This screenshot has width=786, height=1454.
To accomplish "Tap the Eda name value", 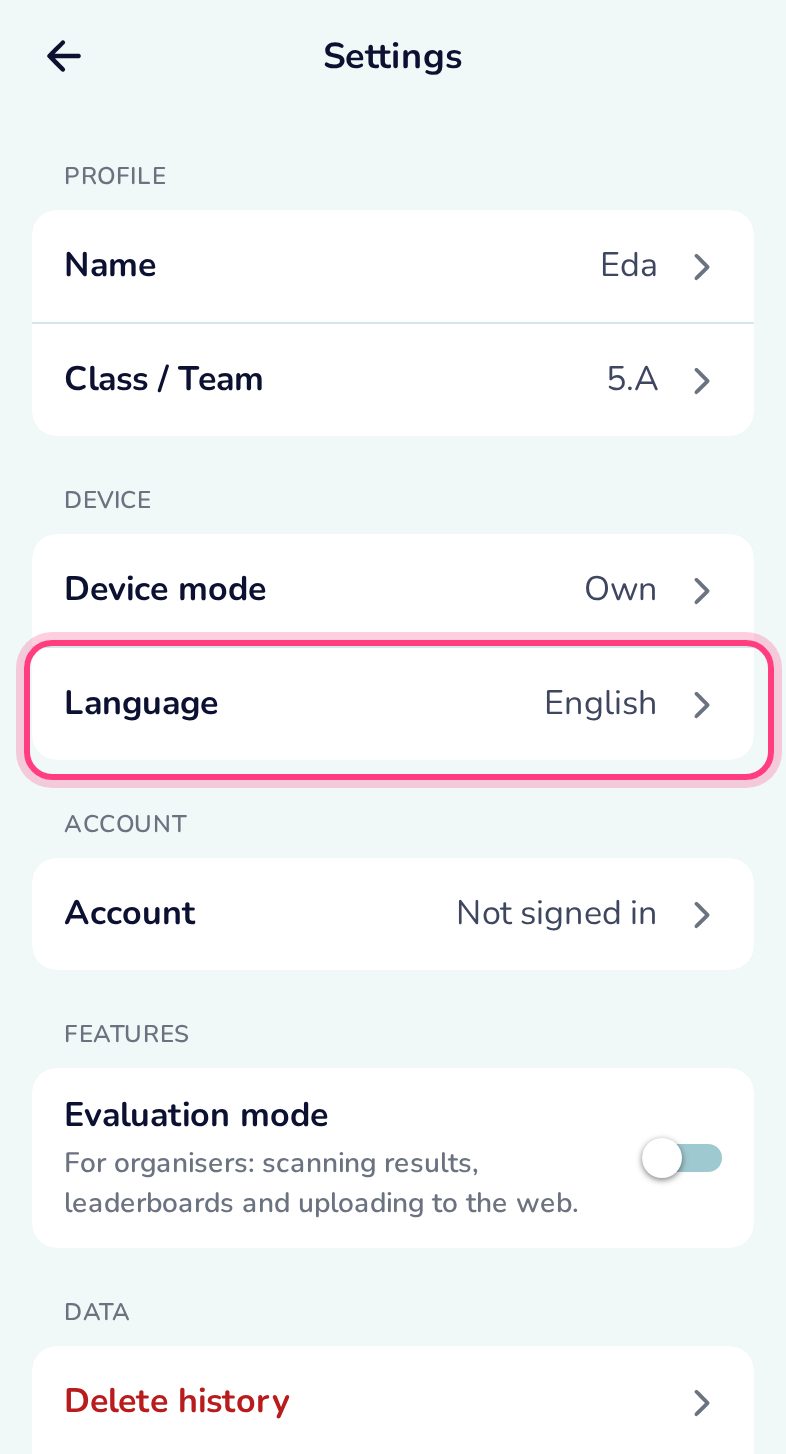I will 629,265.
